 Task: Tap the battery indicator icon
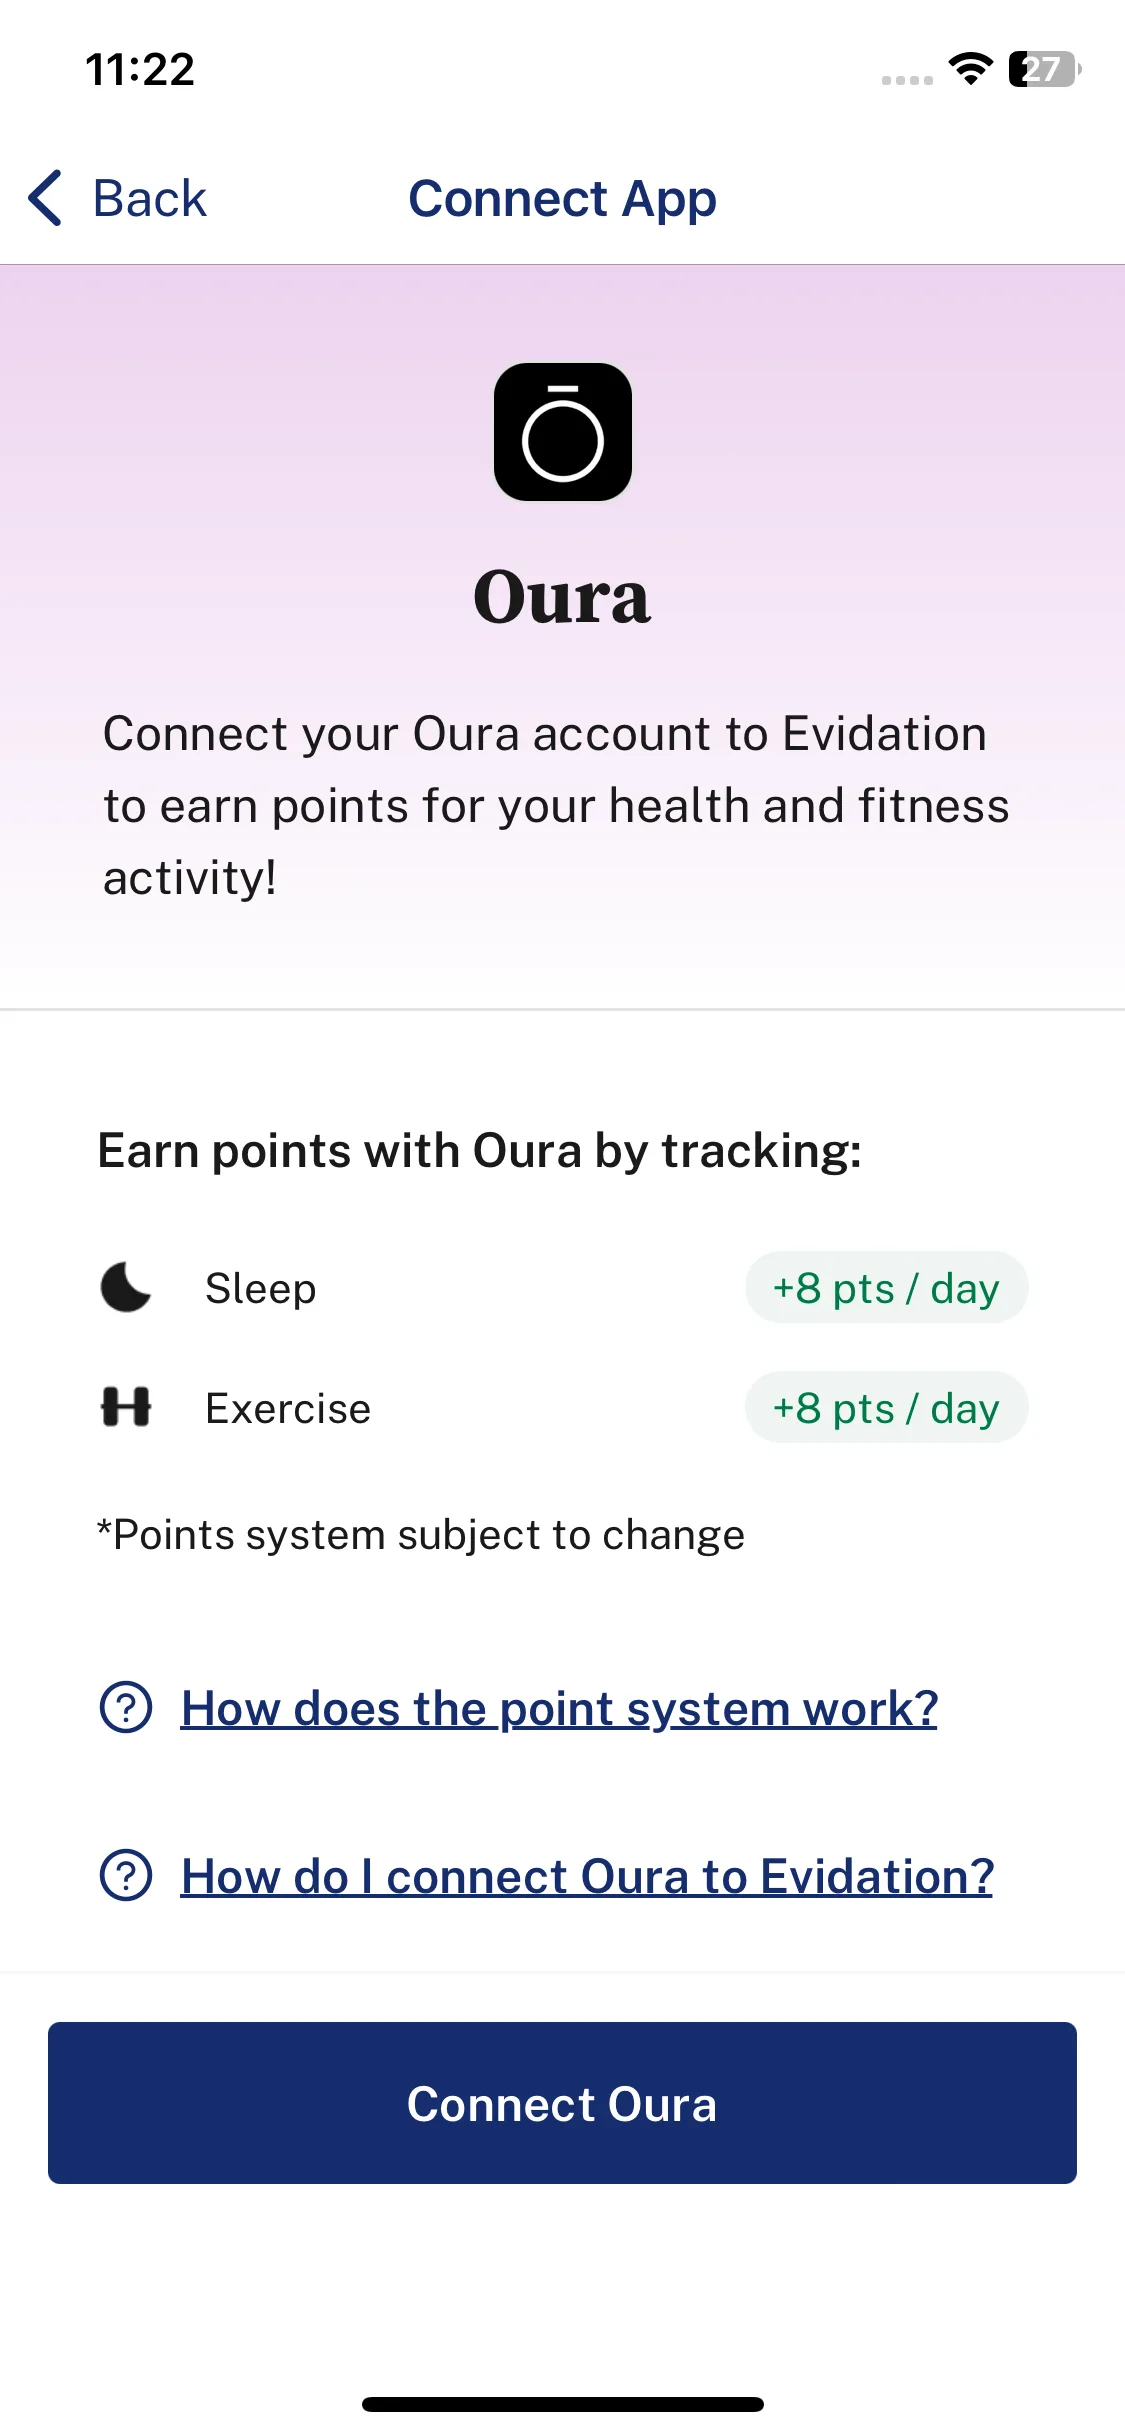point(1045,69)
